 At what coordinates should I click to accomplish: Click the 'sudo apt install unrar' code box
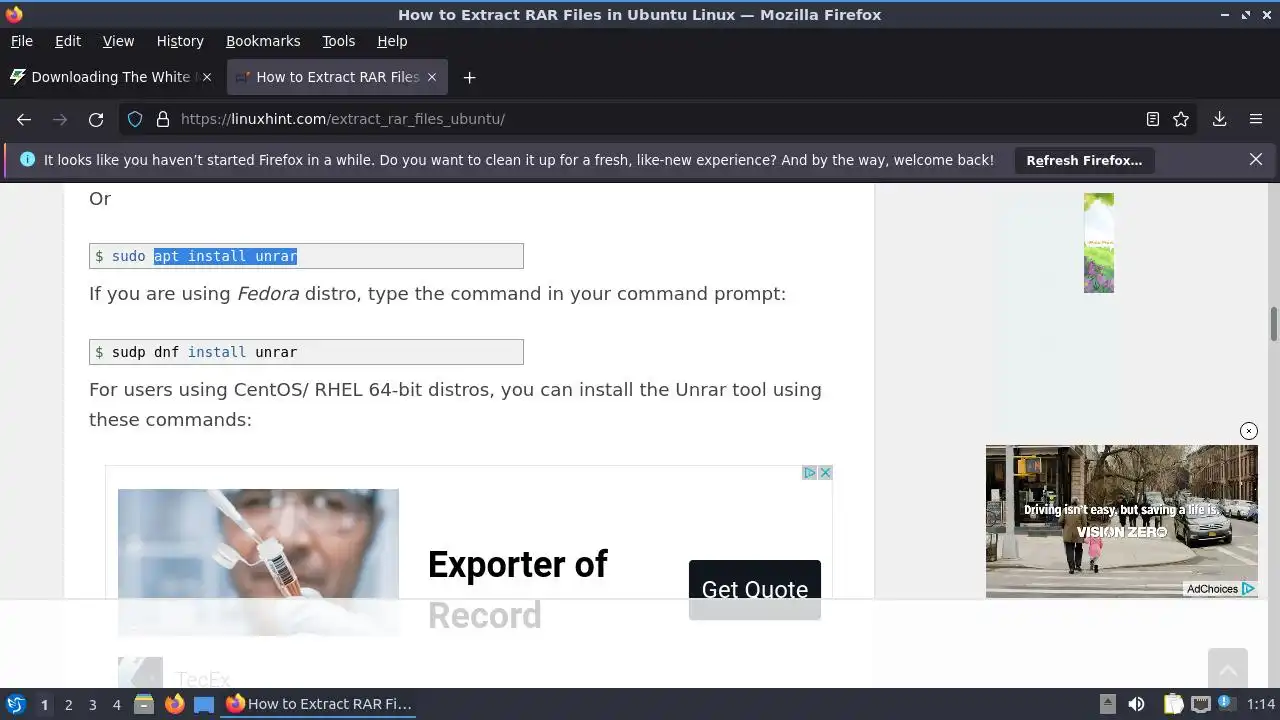pos(306,256)
